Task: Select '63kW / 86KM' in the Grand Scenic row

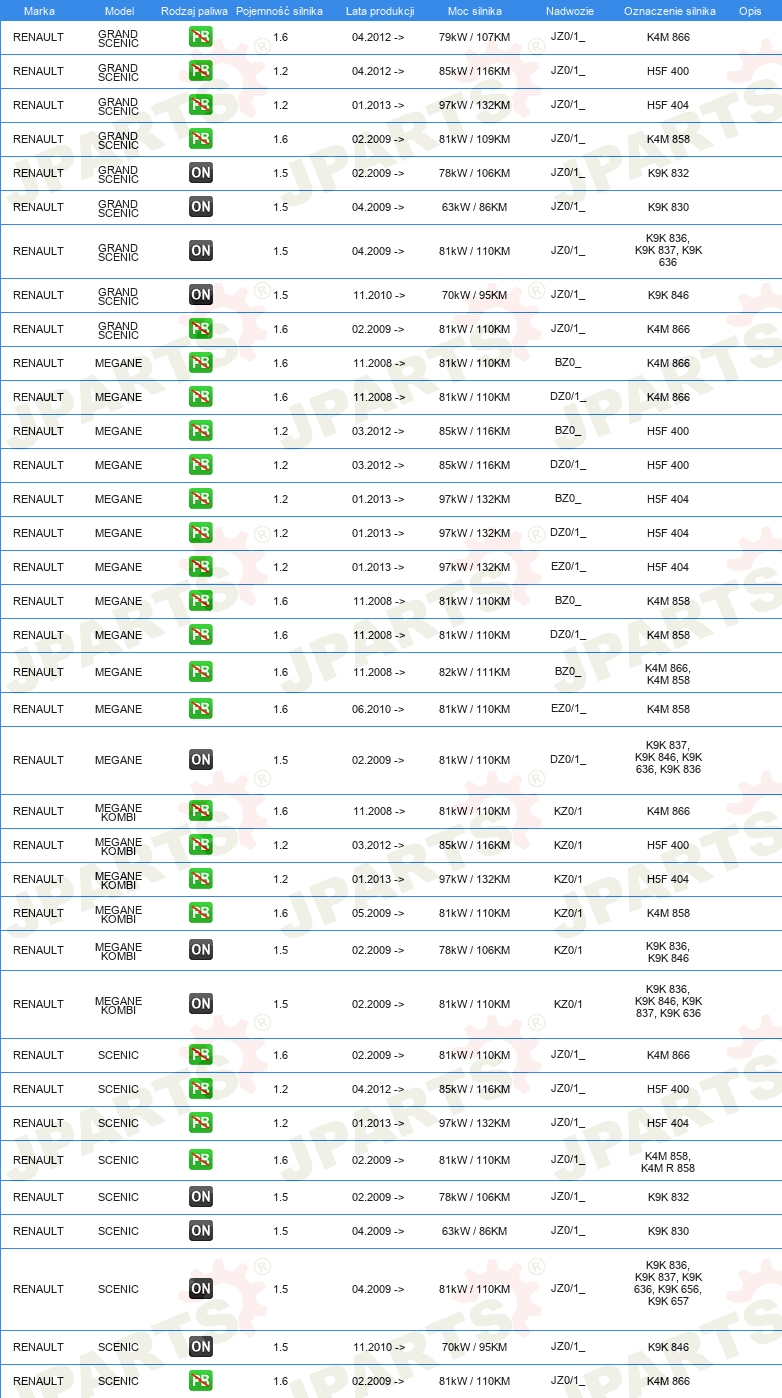Action: (x=474, y=207)
